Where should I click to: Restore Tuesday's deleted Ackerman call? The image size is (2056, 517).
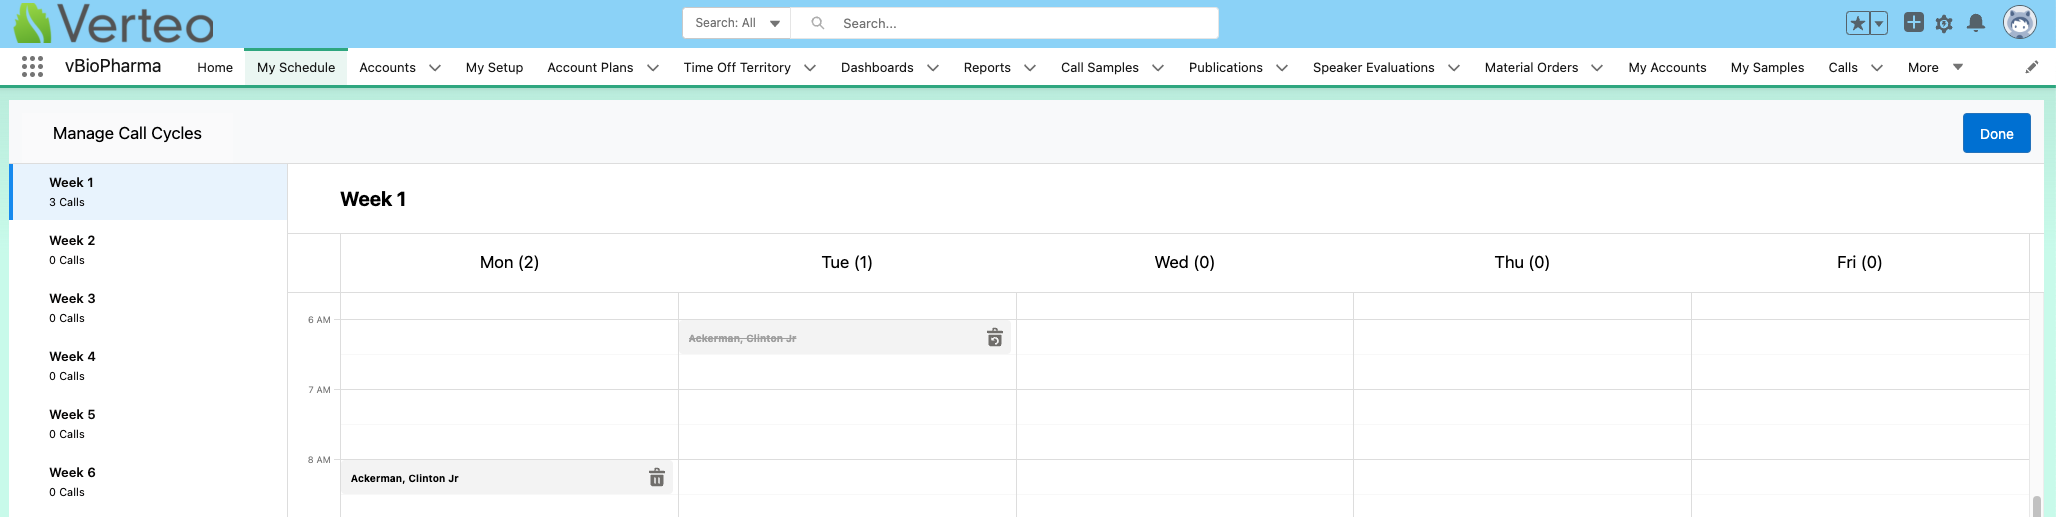(994, 338)
